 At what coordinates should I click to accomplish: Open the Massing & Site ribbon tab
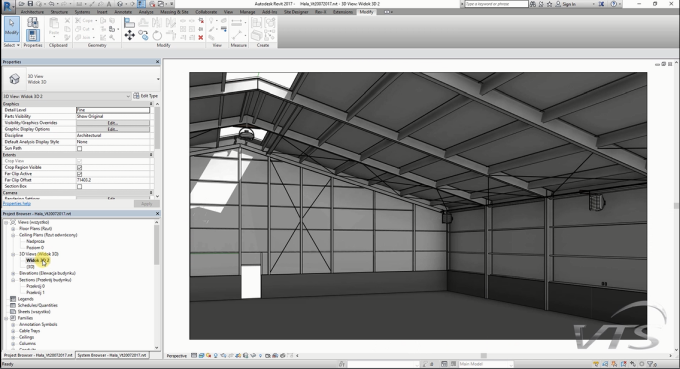point(174,12)
